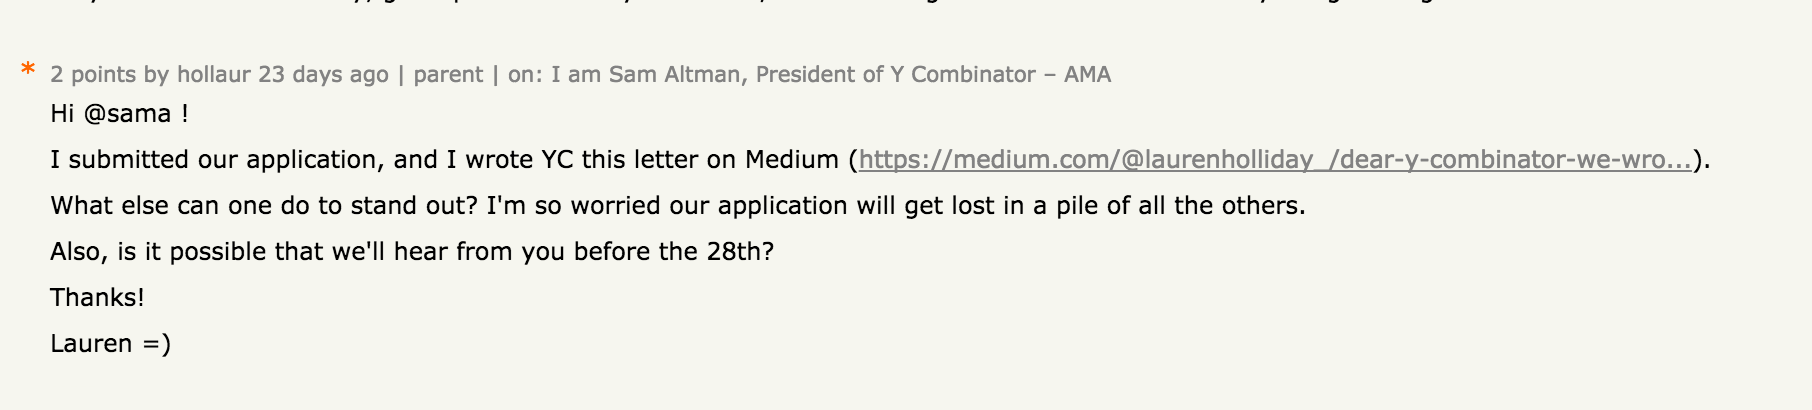Click the "Hi @sama !" greeting line
The image size is (1812, 410).
119,114
